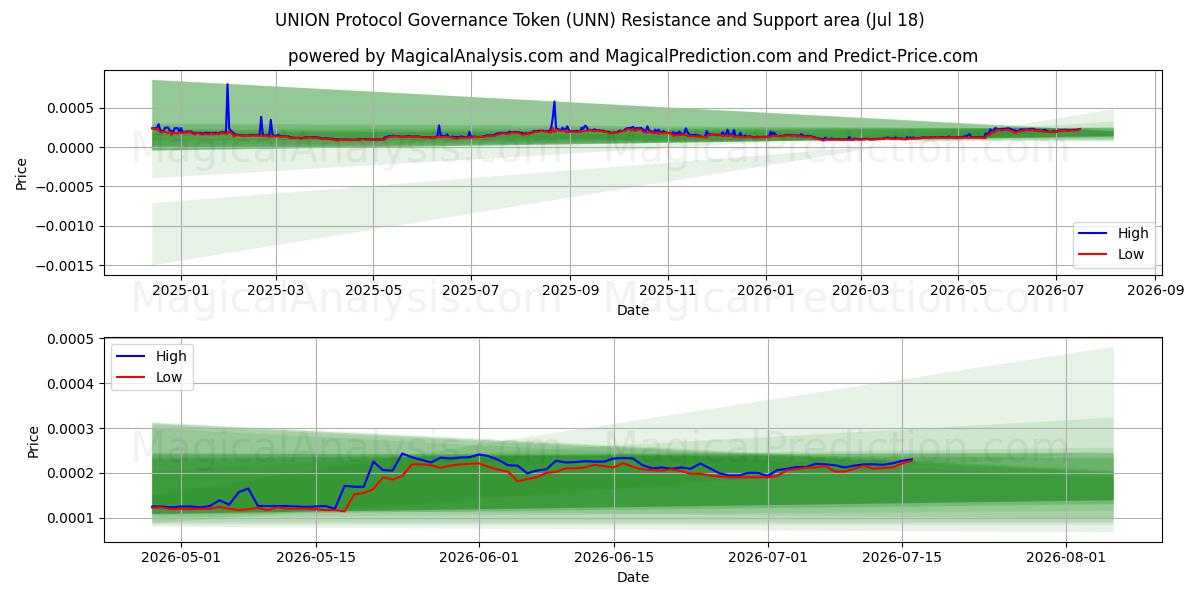The image size is (1200, 600).
Task: Click the blue High spike near 2025-09 in the top chart
Action: [554, 113]
